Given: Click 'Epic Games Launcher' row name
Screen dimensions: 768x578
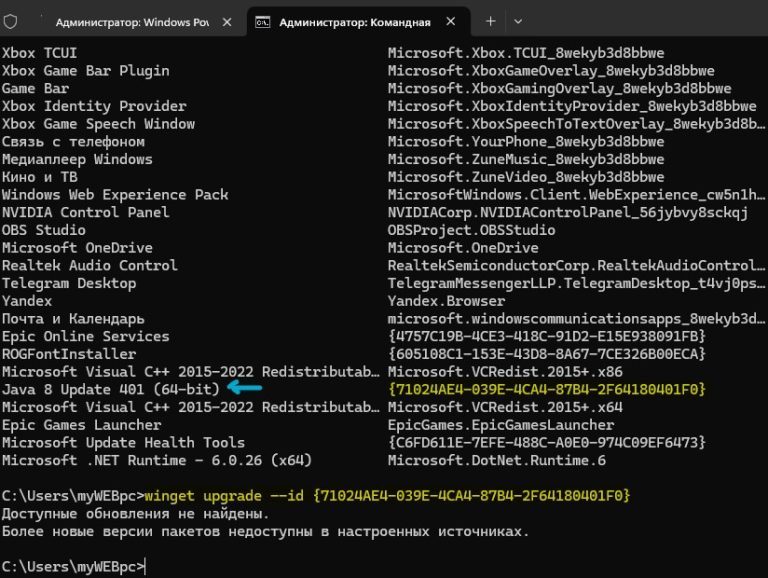Looking at the screenshot, I should 81,425.
